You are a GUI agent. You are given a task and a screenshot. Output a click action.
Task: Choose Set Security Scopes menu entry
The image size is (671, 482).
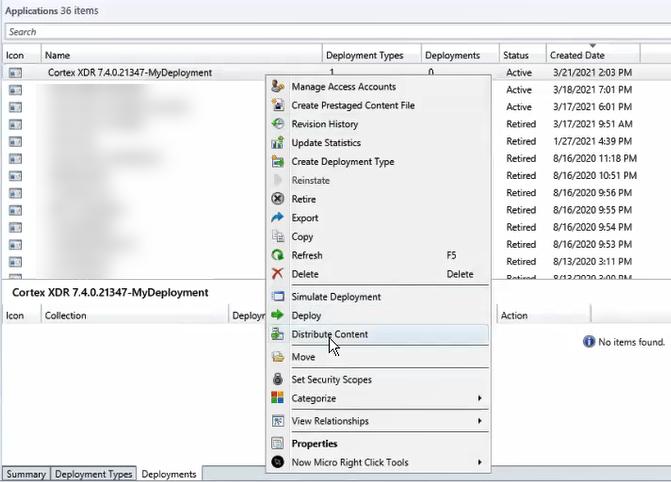378,379
